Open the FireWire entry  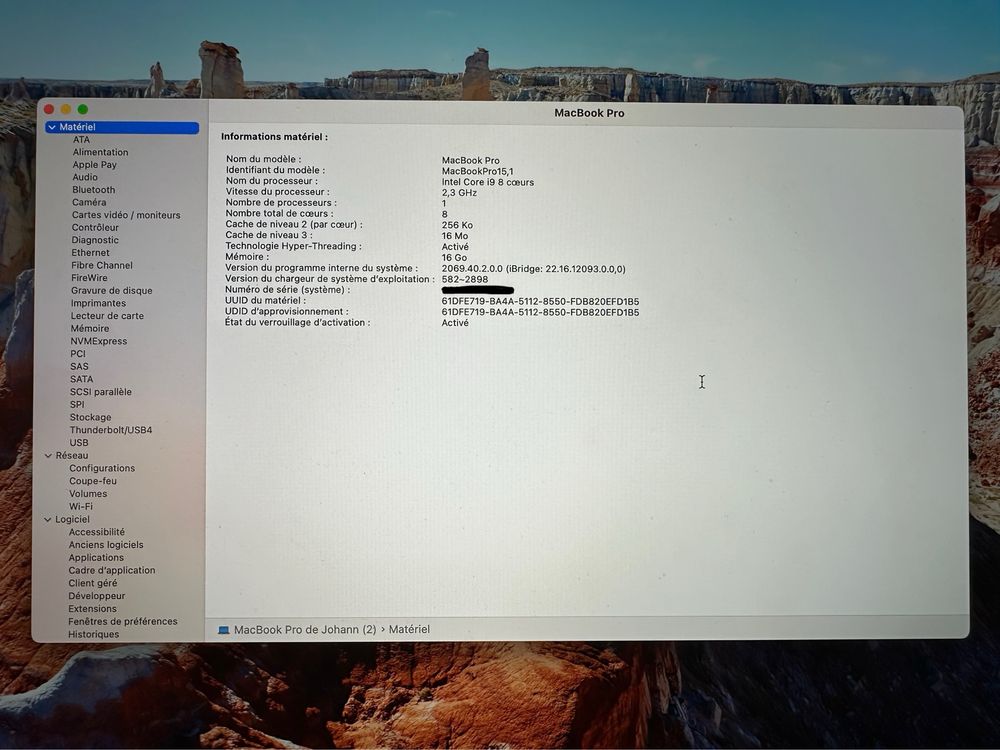(x=89, y=278)
